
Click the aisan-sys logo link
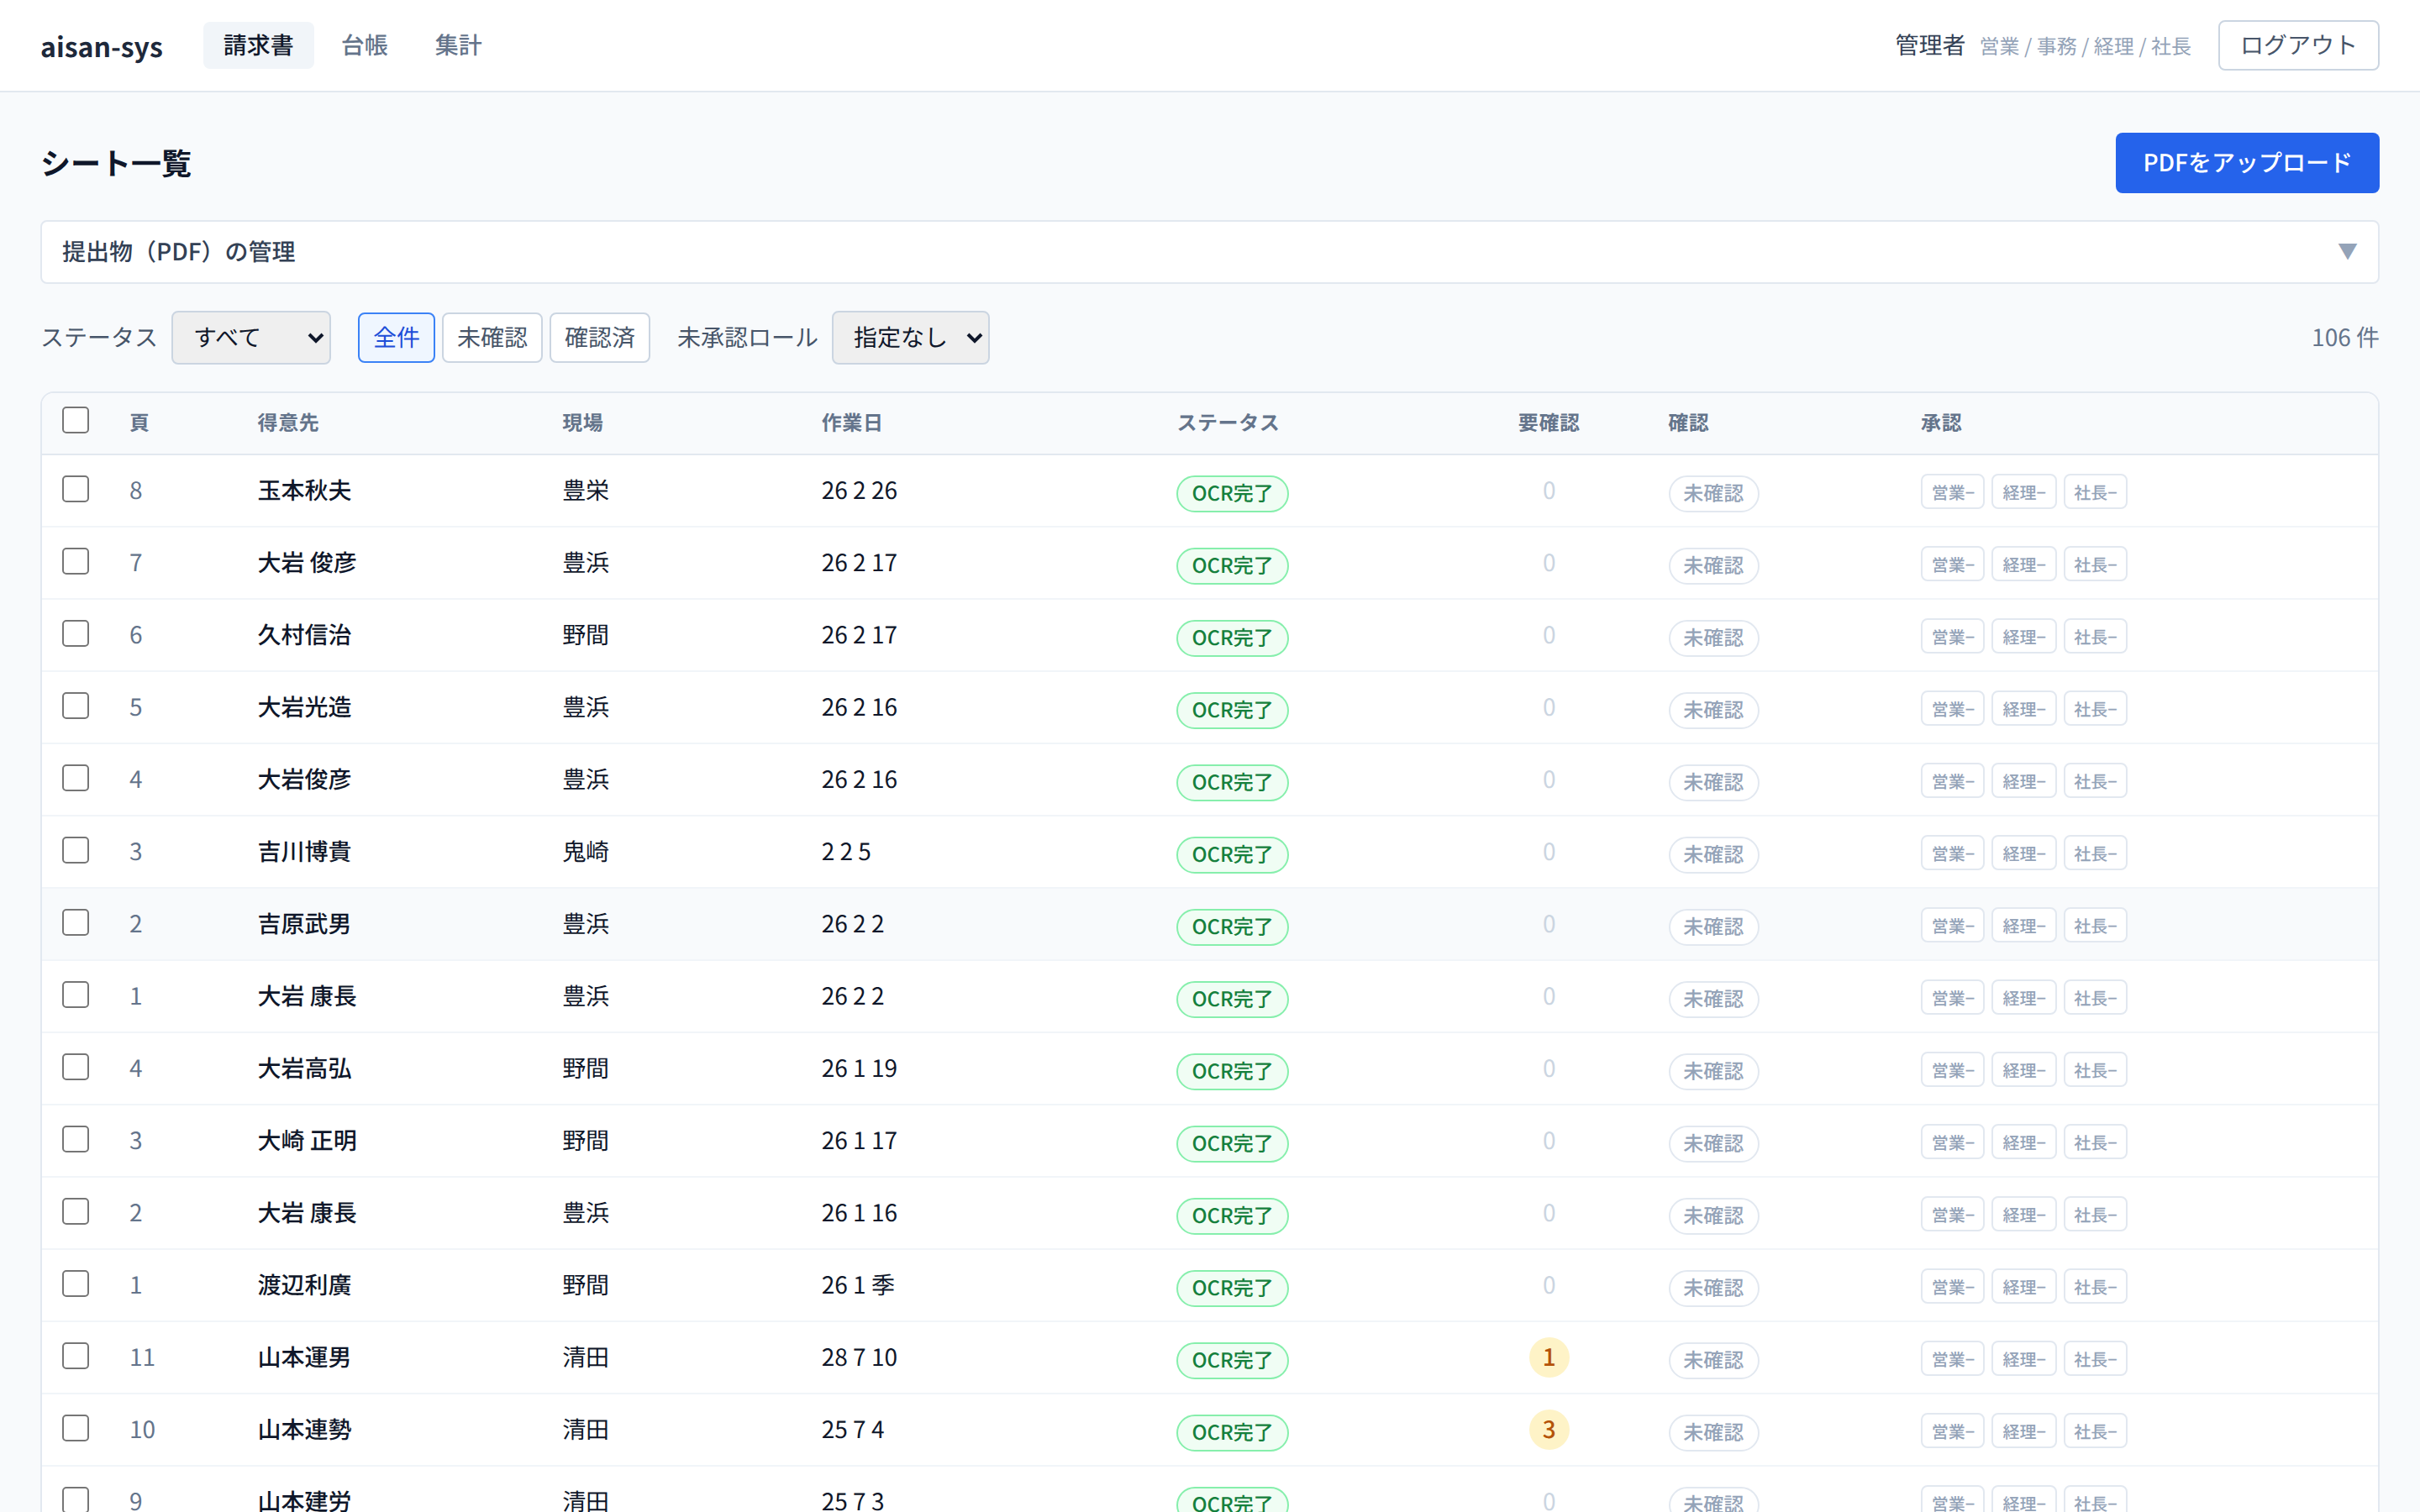tap(101, 46)
